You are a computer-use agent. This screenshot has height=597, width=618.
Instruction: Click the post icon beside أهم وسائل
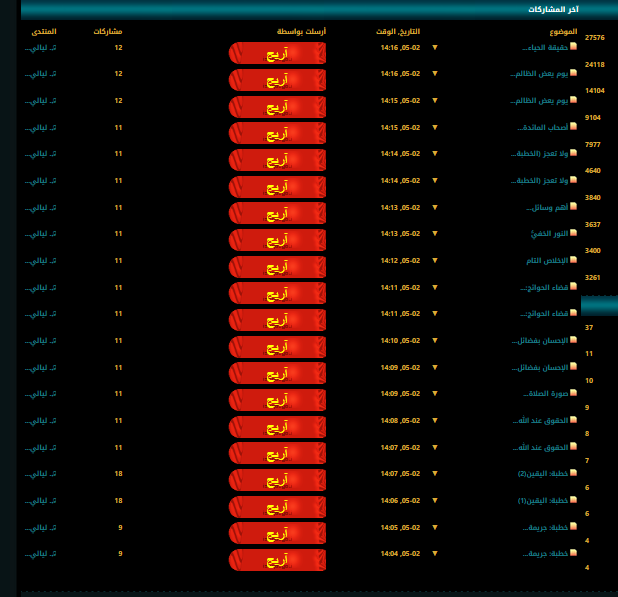tap(574, 207)
